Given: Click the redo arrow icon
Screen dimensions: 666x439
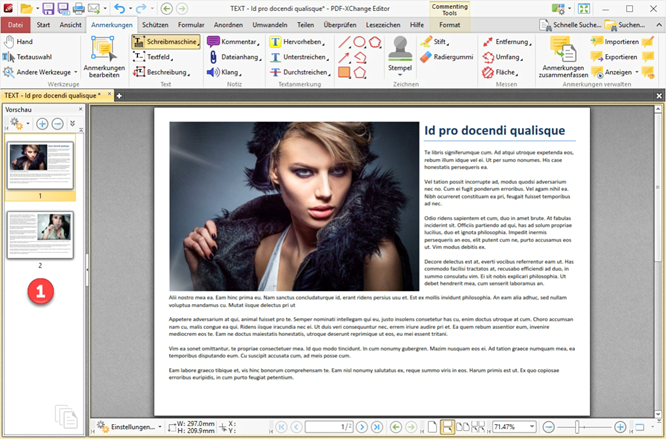Looking at the screenshot, I should pos(141,8).
